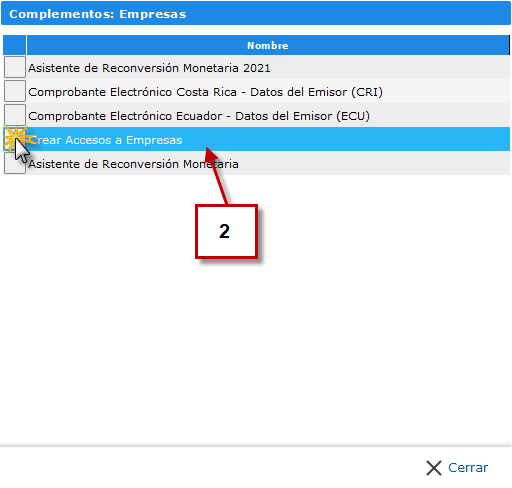Click the red annotation box labeled 2

(x=226, y=231)
